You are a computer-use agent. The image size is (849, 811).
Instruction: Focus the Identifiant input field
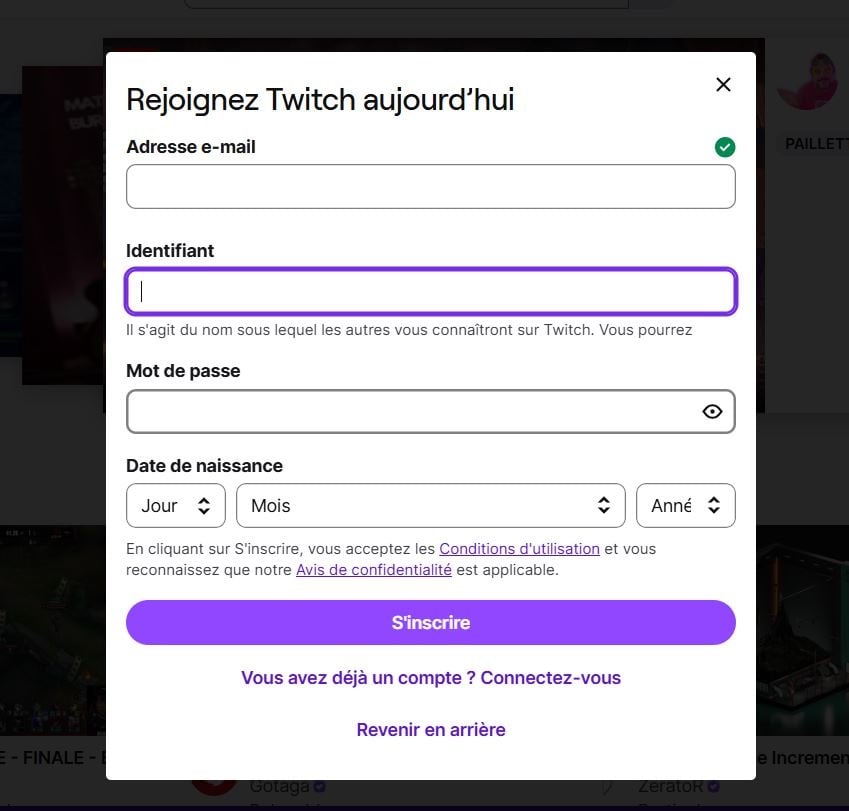(430, 291)
